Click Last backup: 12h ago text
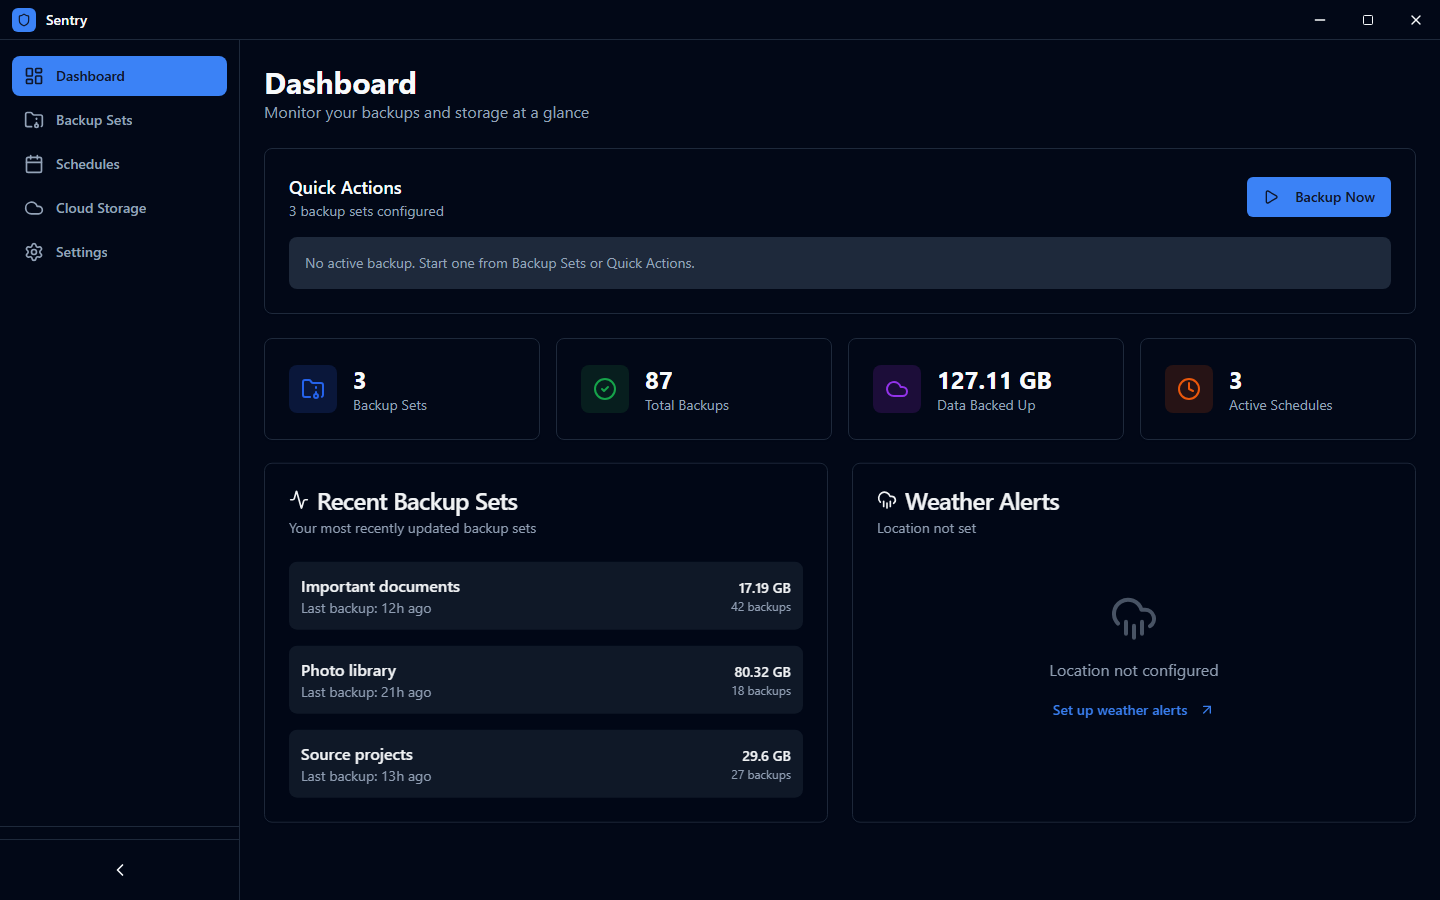 366,608
